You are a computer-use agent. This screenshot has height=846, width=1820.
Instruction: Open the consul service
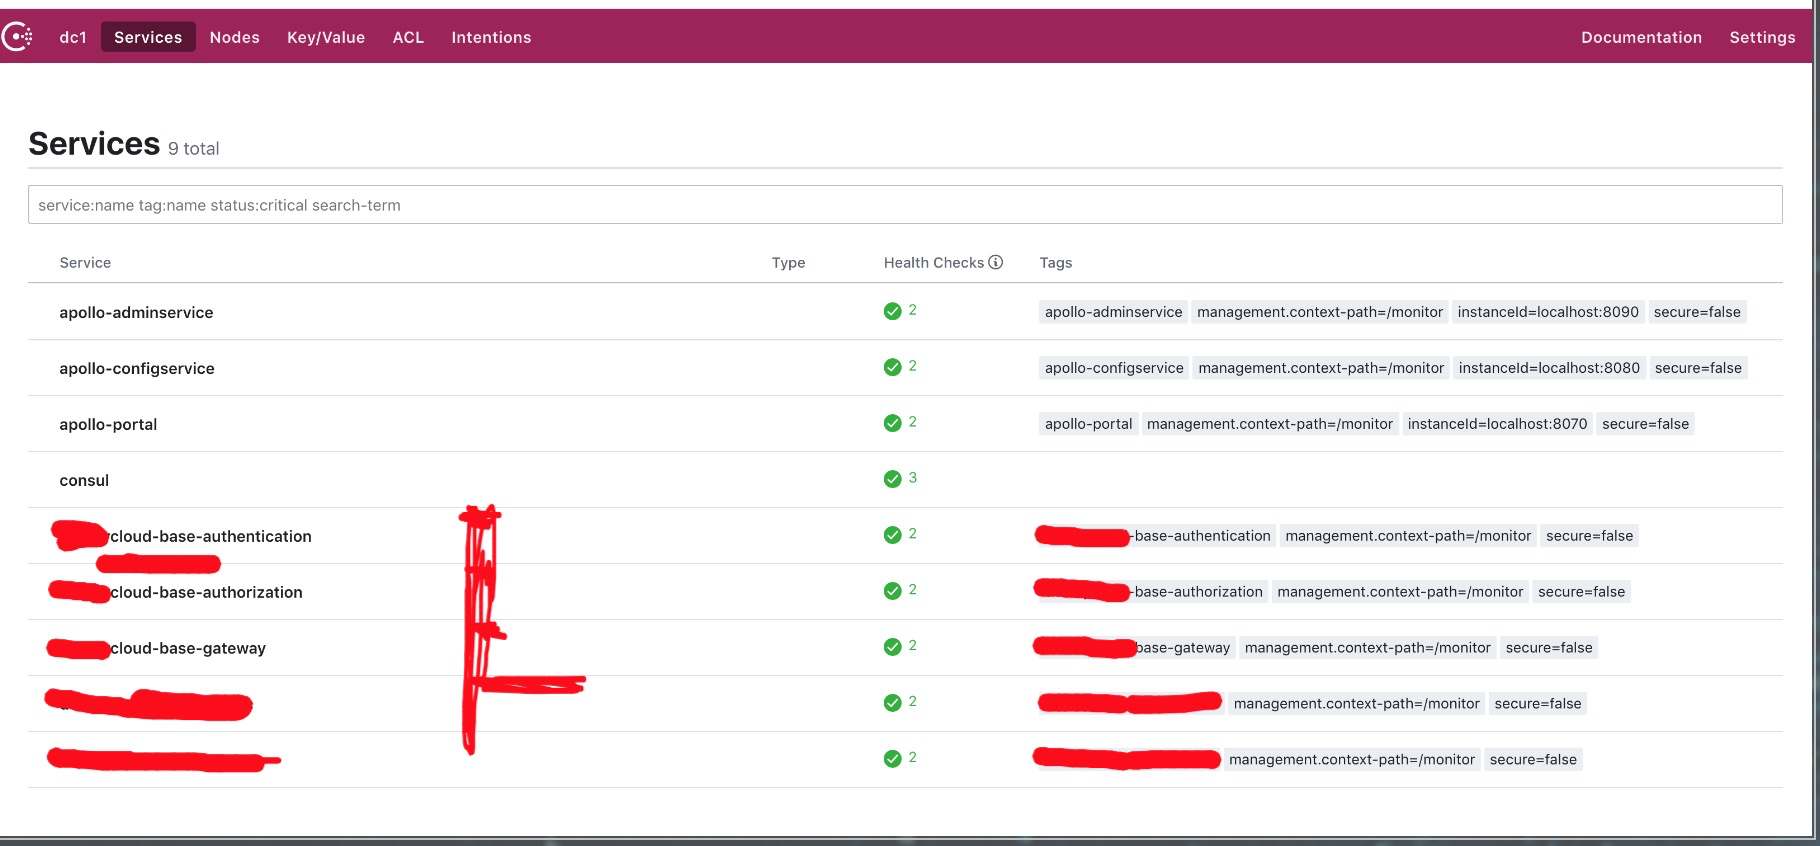click(x=84, y=480)
